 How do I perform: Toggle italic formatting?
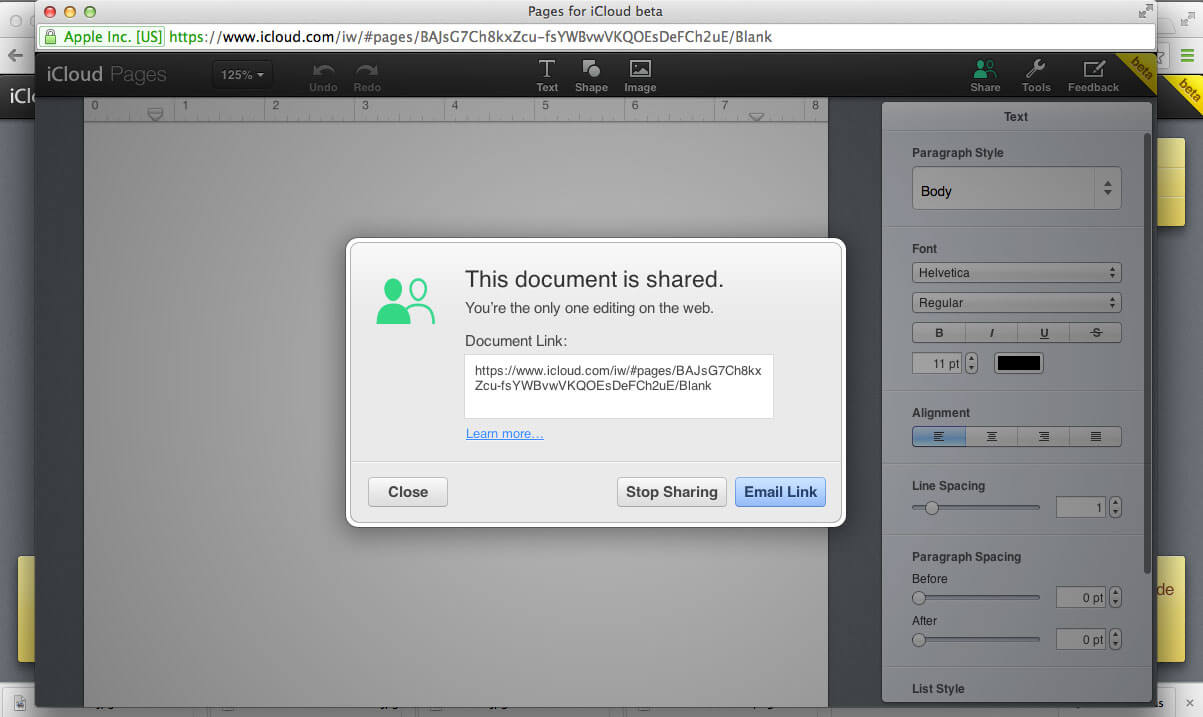[x=990, y=332]
